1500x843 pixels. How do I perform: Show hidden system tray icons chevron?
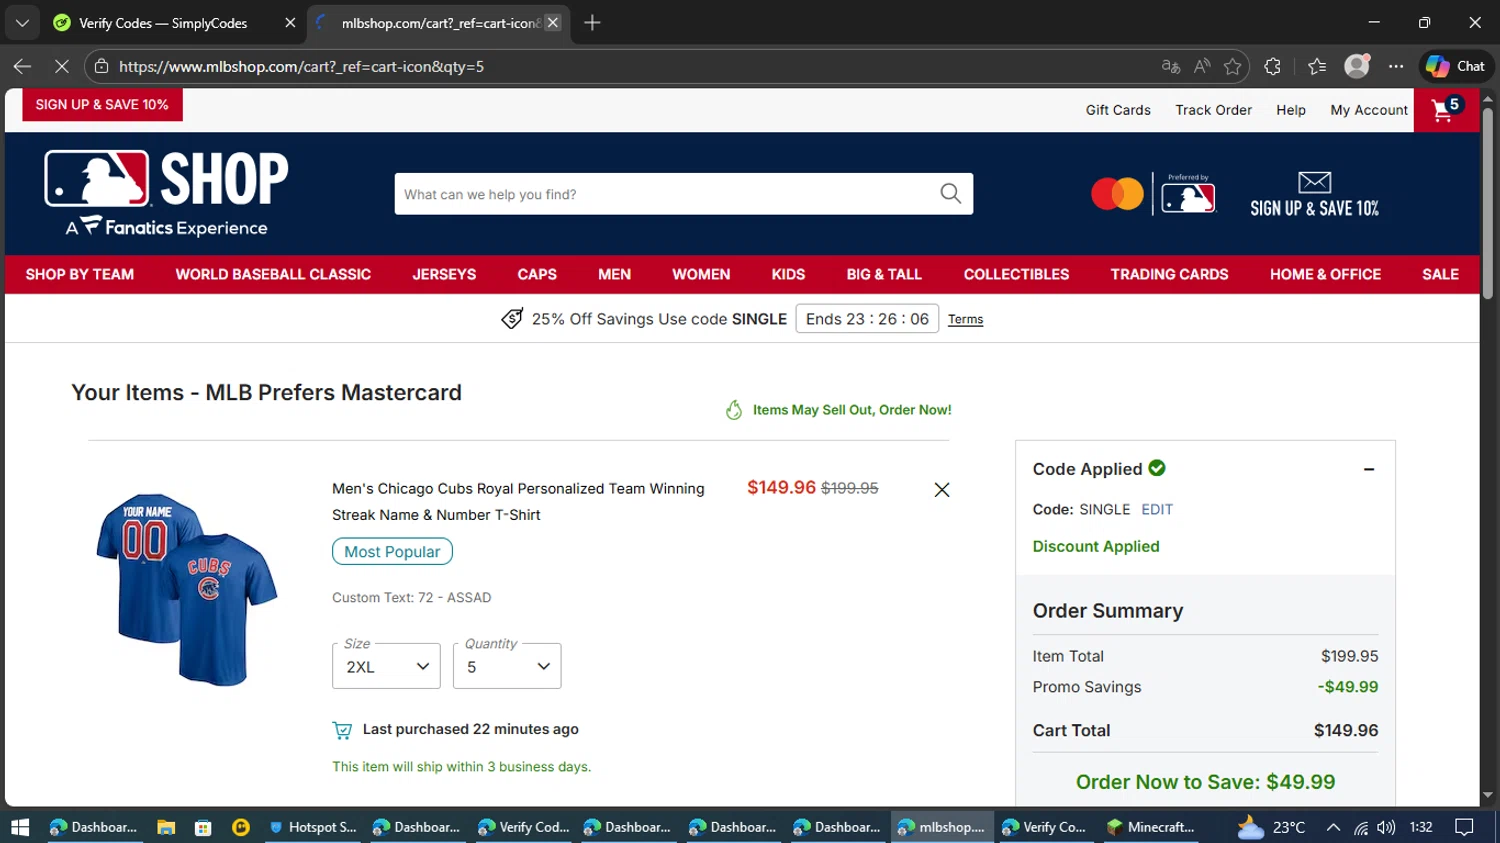click(x=1333, y=827)
